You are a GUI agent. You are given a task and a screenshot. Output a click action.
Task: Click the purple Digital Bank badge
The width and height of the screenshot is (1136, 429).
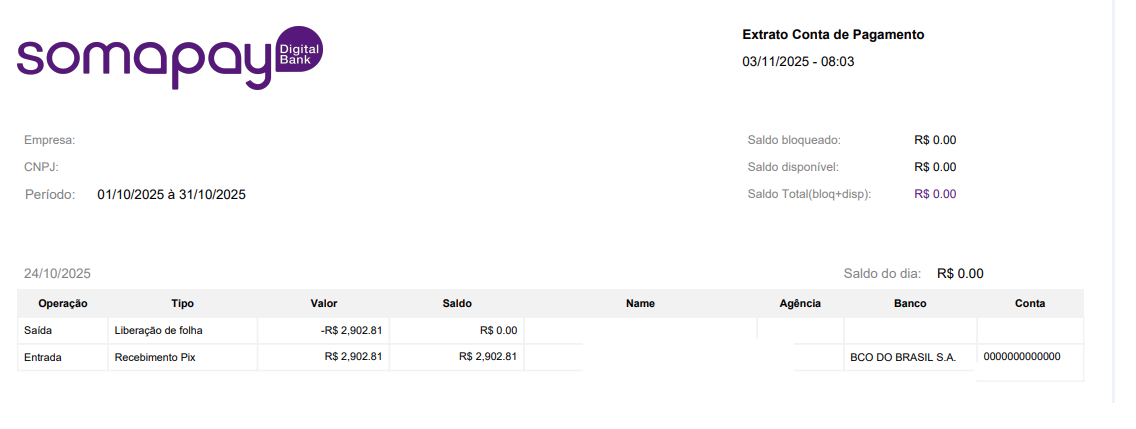pos(300,54)
